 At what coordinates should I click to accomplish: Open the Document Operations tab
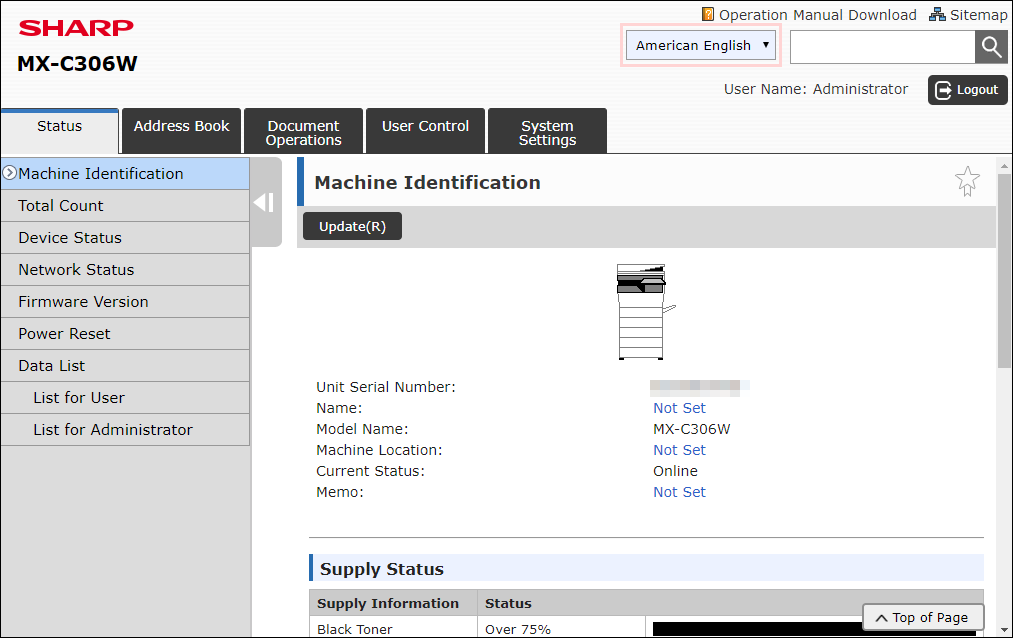[304, 131]
